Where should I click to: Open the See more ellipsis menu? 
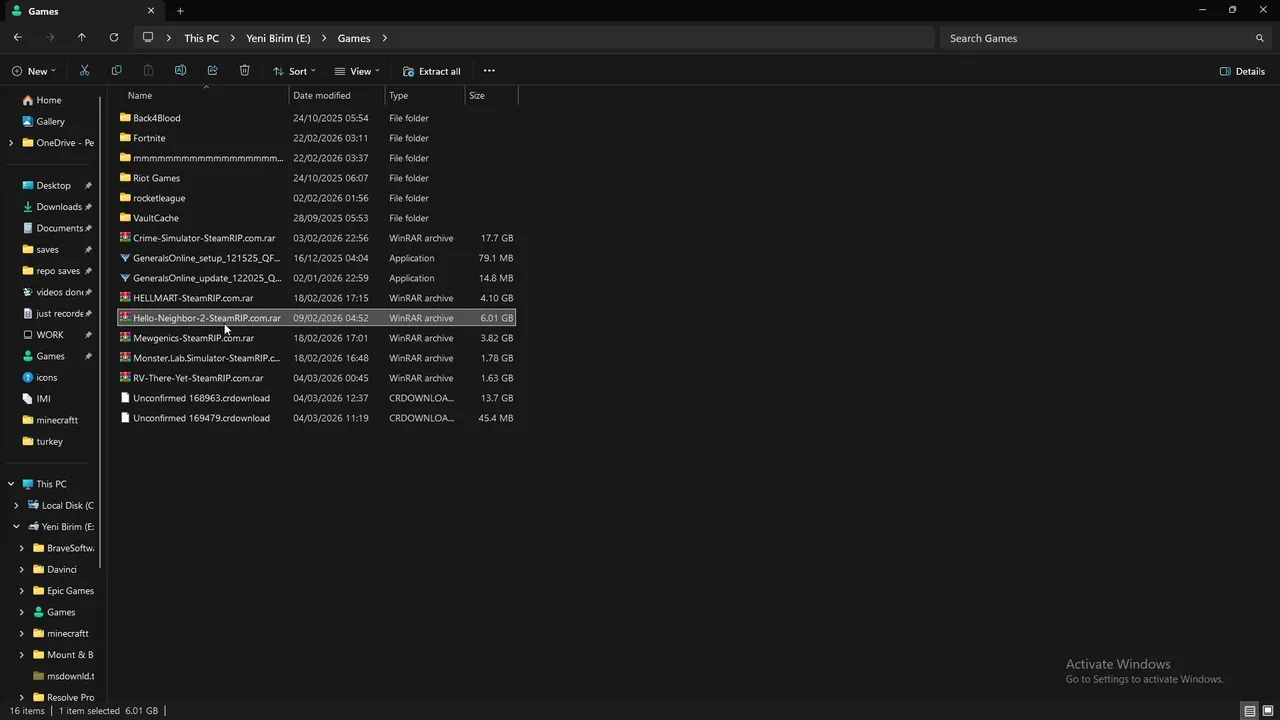(489, 71)
